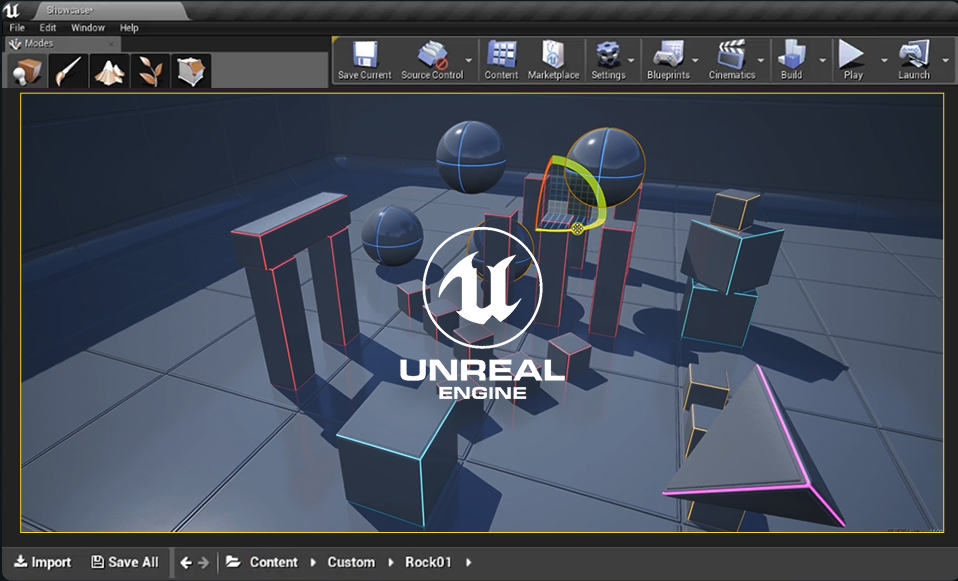Expand the Blueprints dropdown arrow
Image resolution: width=958 pixels, height=581 pixels.
pyautogui.click(x=695, y=60)
